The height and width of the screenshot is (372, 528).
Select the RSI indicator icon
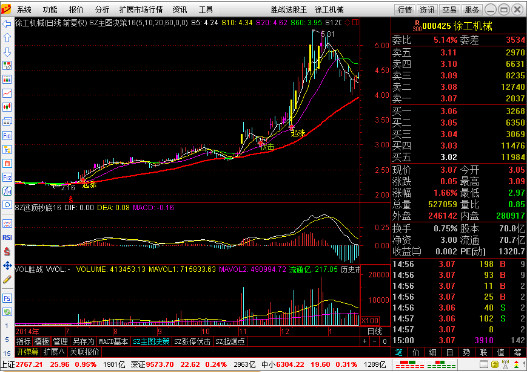[7, 237]
